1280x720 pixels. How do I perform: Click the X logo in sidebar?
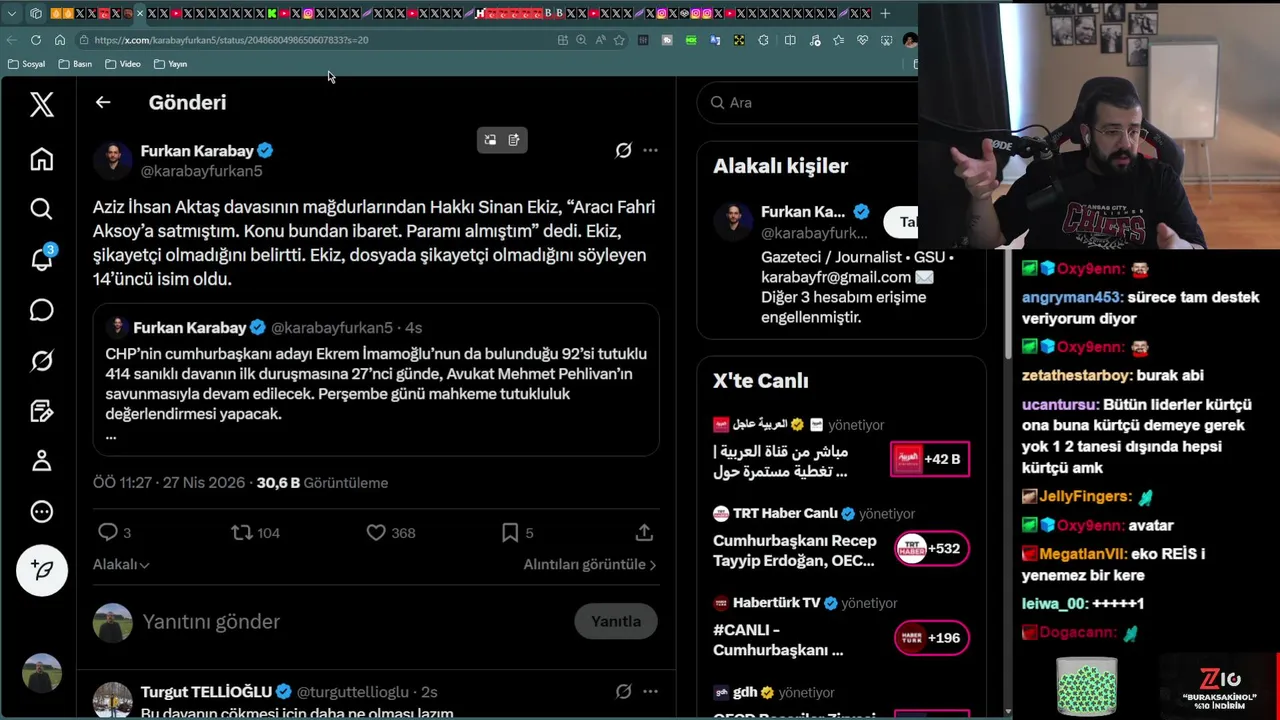coord(41,103)
